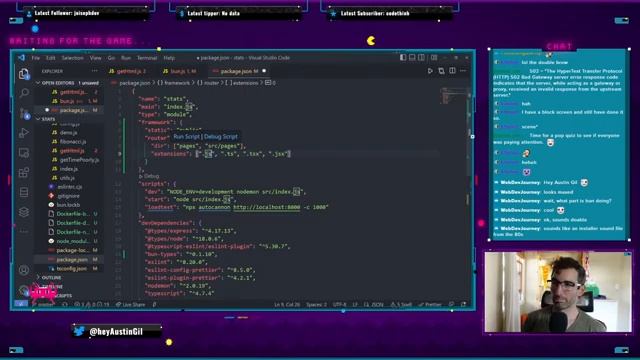Image resolution: width=640 pixels, height=360 pixels.
Task: Open the stacked layers icon in activity bar
Action: click(24, 212)
